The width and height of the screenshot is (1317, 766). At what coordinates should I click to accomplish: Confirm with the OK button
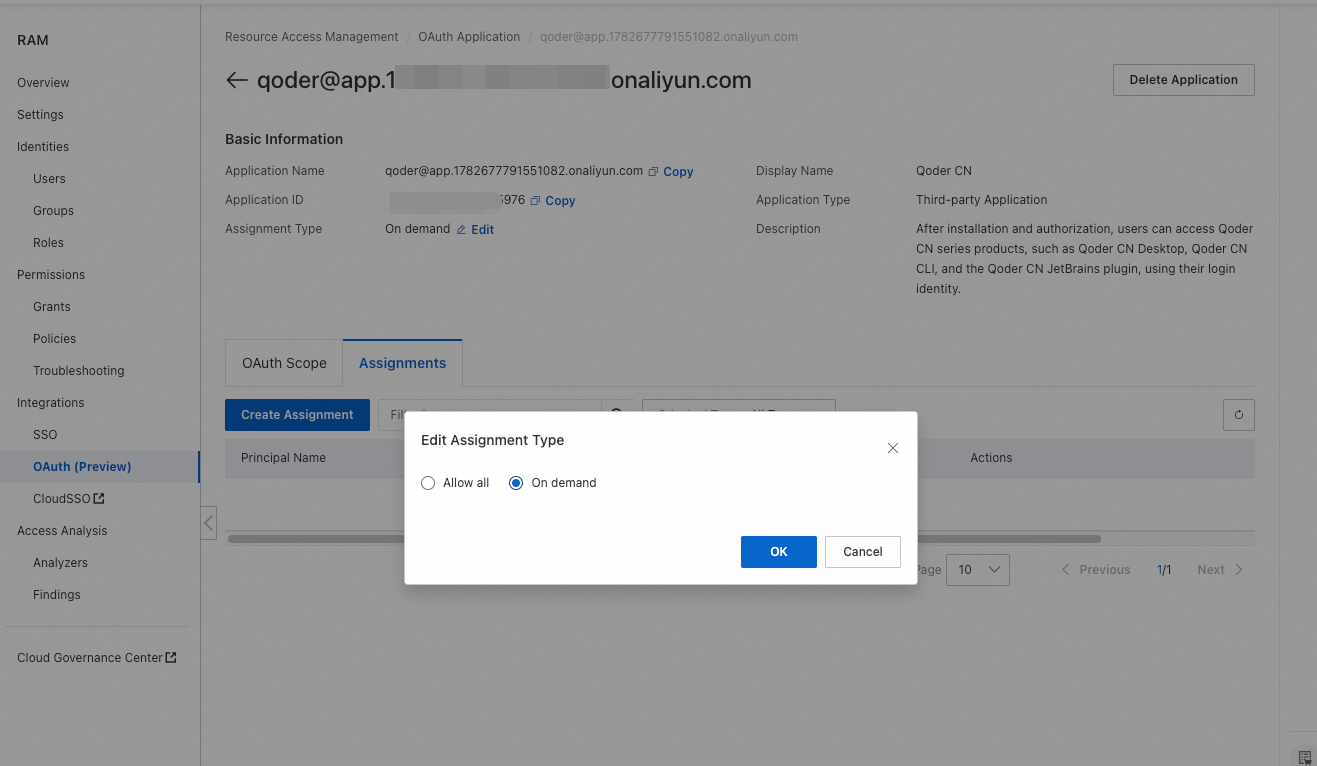(779, 552)
